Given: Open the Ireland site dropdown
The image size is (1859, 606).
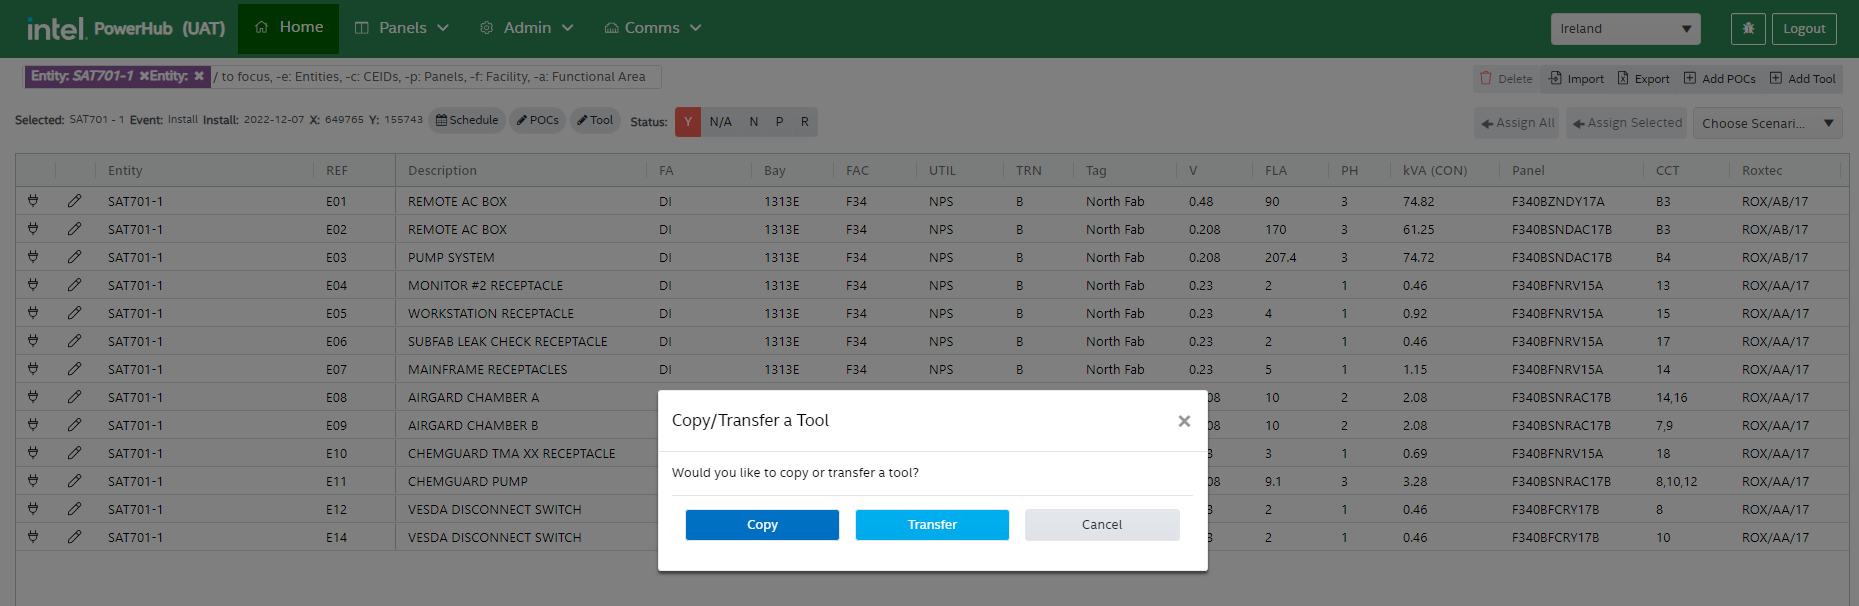Looking at the screenshot, I should click(1625, 29).
